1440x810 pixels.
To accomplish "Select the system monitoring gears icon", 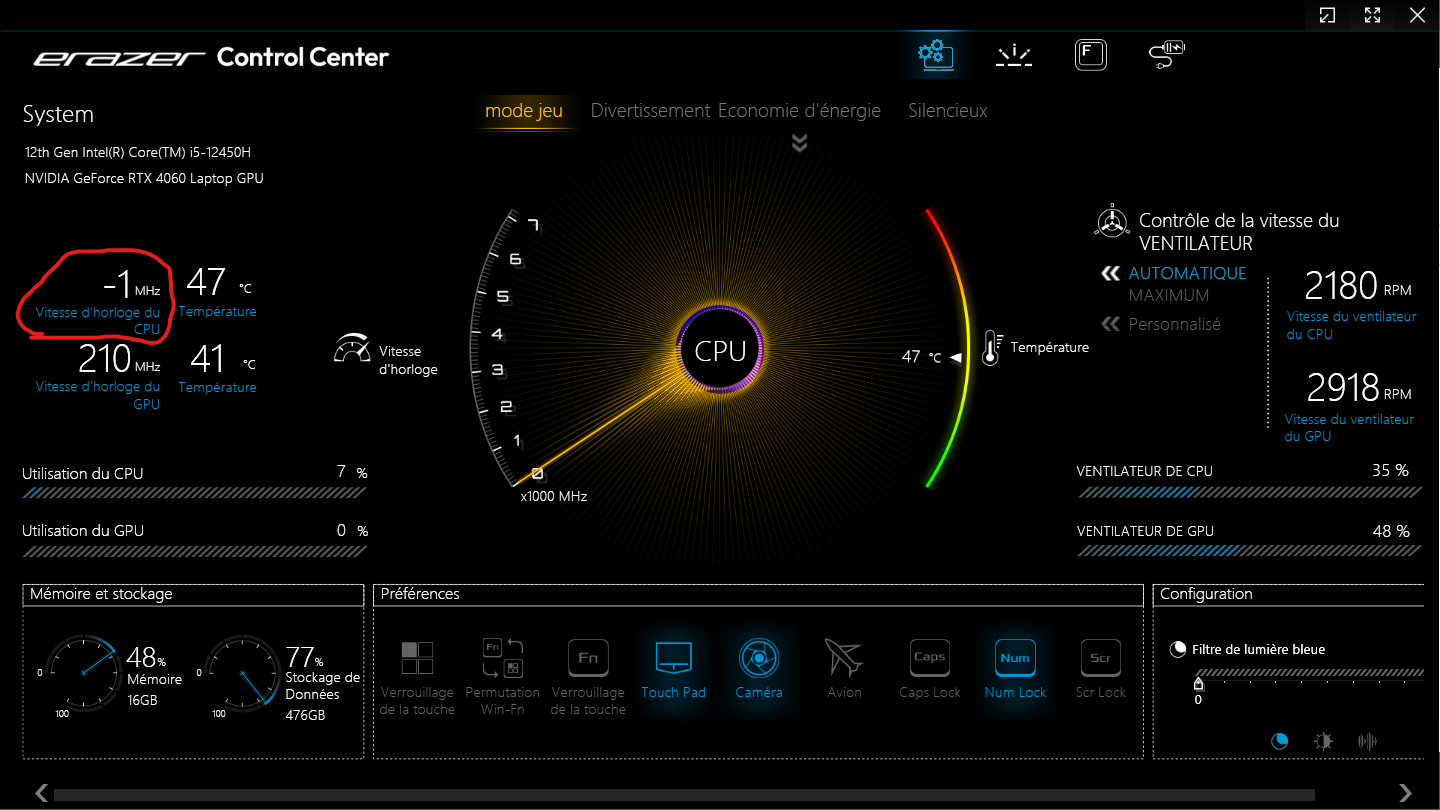I will click(934, 55).
